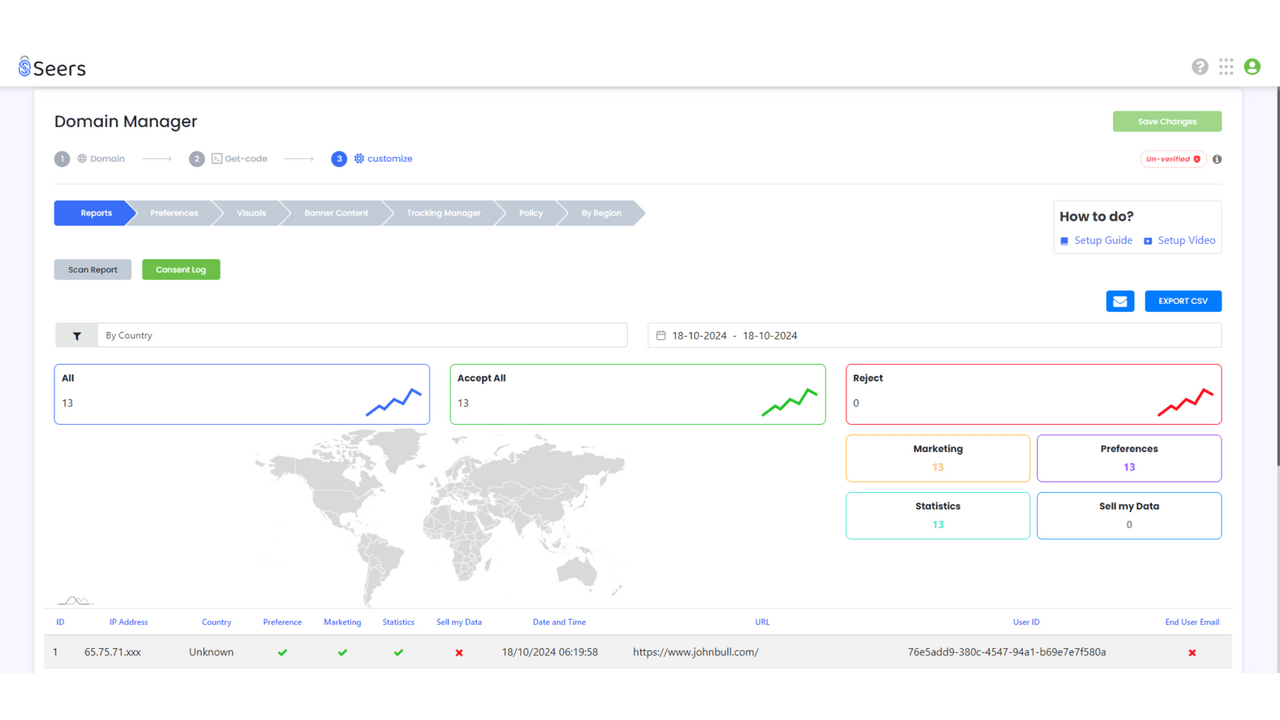1280x720 pixels.
Task: Click the Sell my Data column header
Action: pyautogui.click(x=459, y=622)
